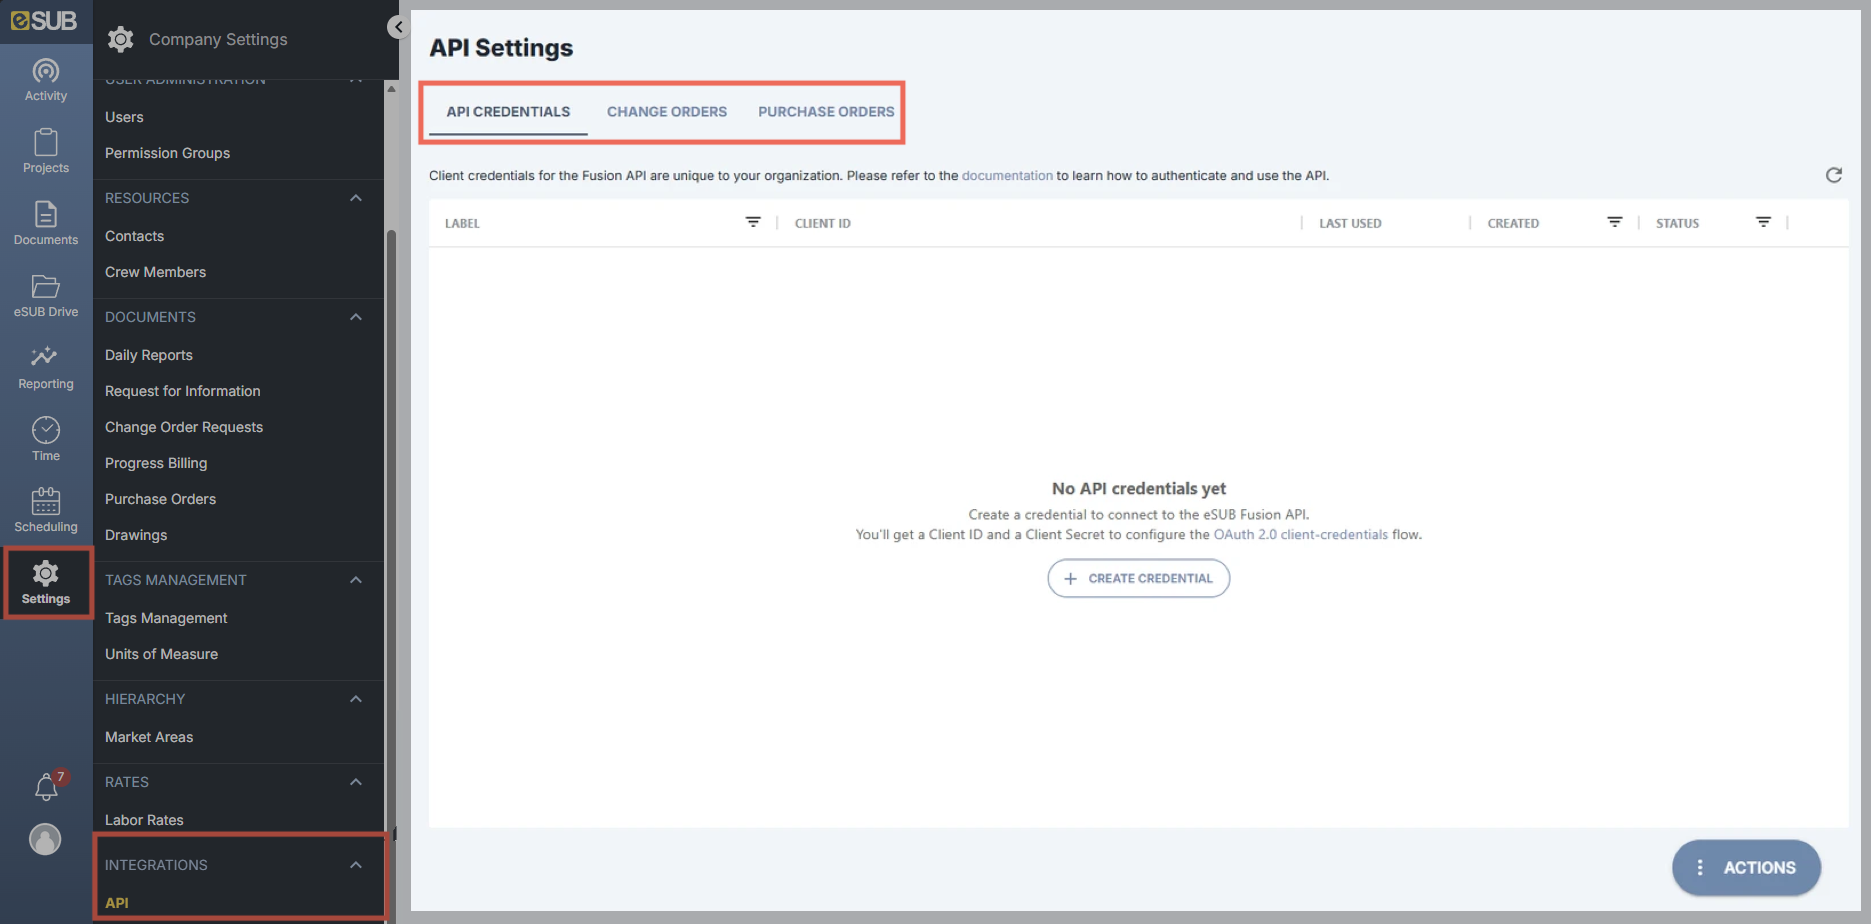This screenshot has width=1871, height=924.
Task: Open the eSUB Drive folder icon
Action: pyautogui.click(x=46, y=286)
